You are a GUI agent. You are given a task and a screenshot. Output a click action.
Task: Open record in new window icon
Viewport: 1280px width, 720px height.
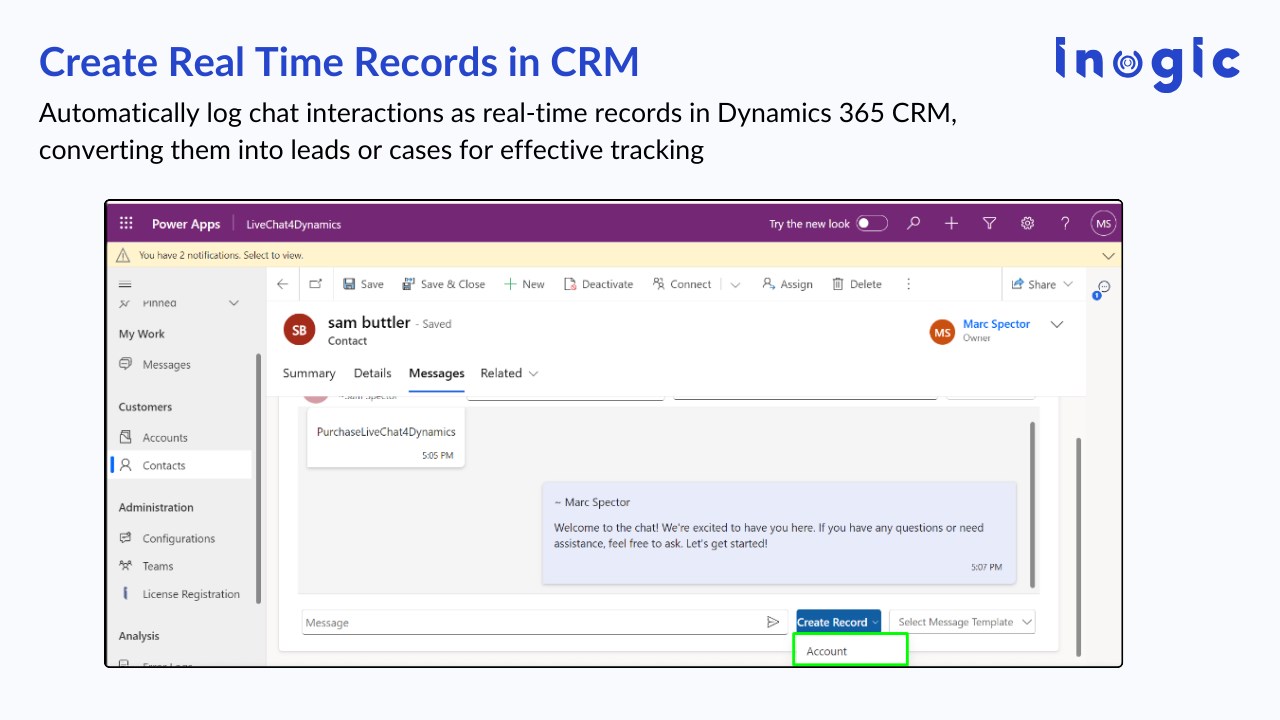pos(315,284)
